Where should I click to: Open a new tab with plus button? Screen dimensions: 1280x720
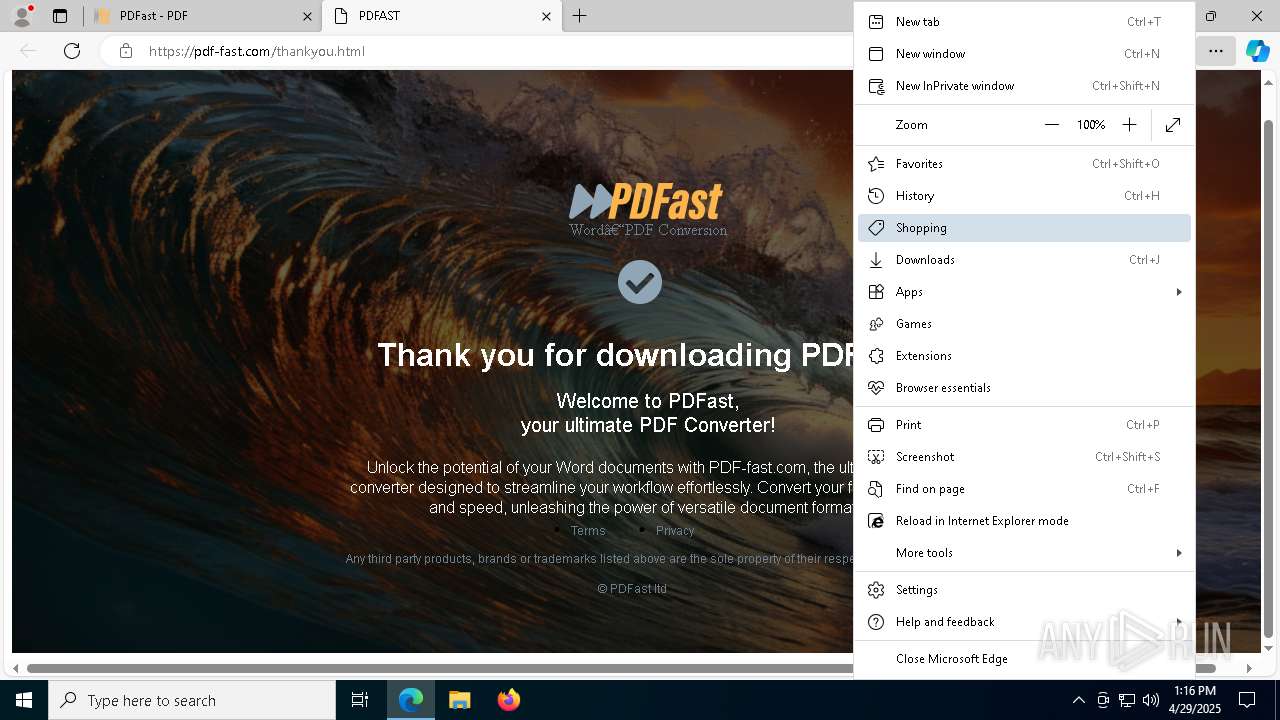pyautogui.click(x=579, y=16)
